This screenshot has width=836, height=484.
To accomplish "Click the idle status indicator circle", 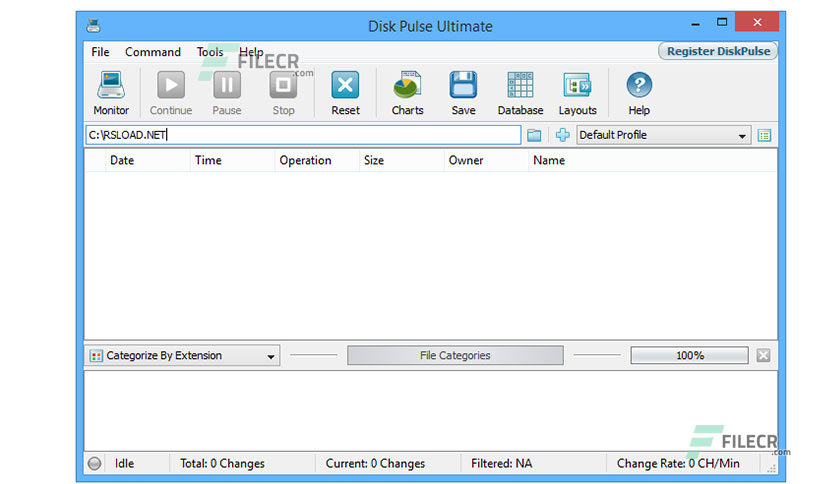I will [x=94, y=464].
